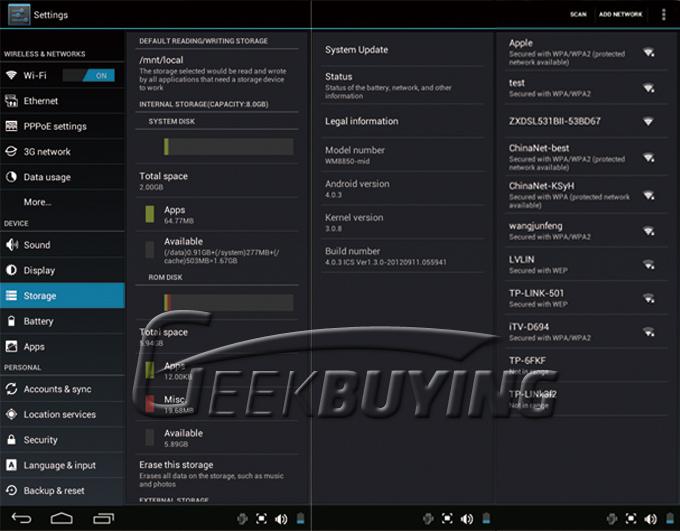Viewport: 680px width, 531px height.
Task: Select /mnt/local default storage option
Action: point(217,73)
